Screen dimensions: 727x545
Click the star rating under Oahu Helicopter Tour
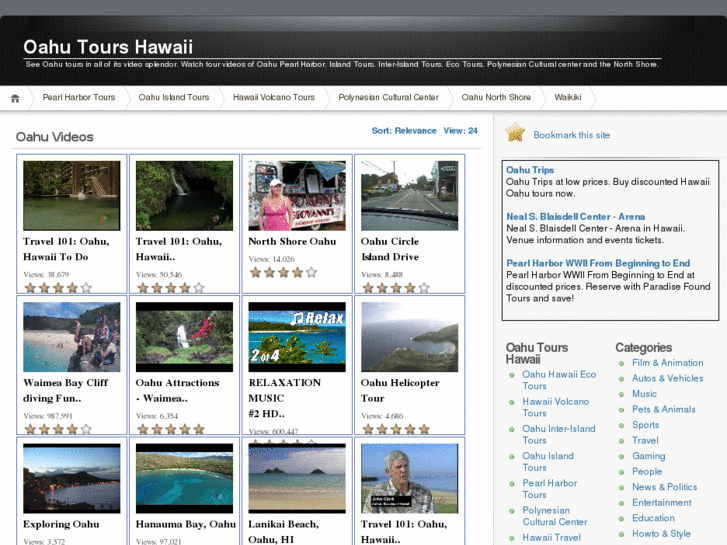(x=396, y=430)
